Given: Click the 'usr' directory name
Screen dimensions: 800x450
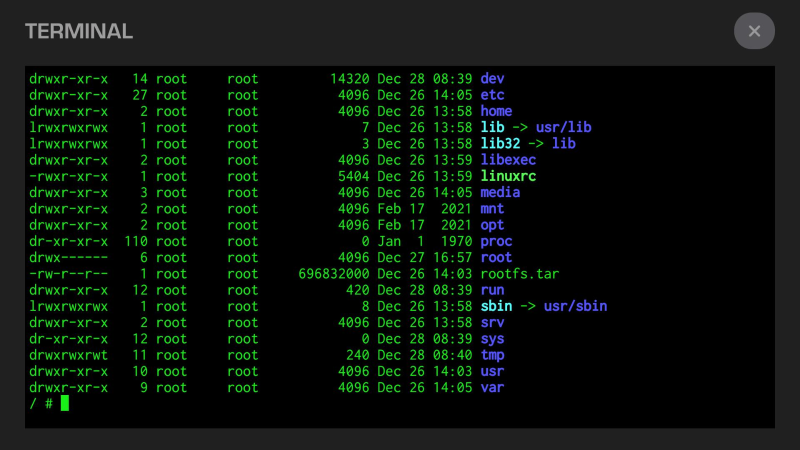Looking at the screenshot, I should pyautogui.click(x=492, y=371).
